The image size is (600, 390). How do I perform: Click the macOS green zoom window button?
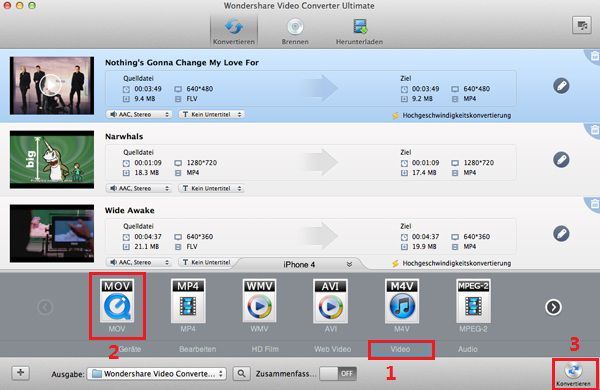tap(32, 5)
